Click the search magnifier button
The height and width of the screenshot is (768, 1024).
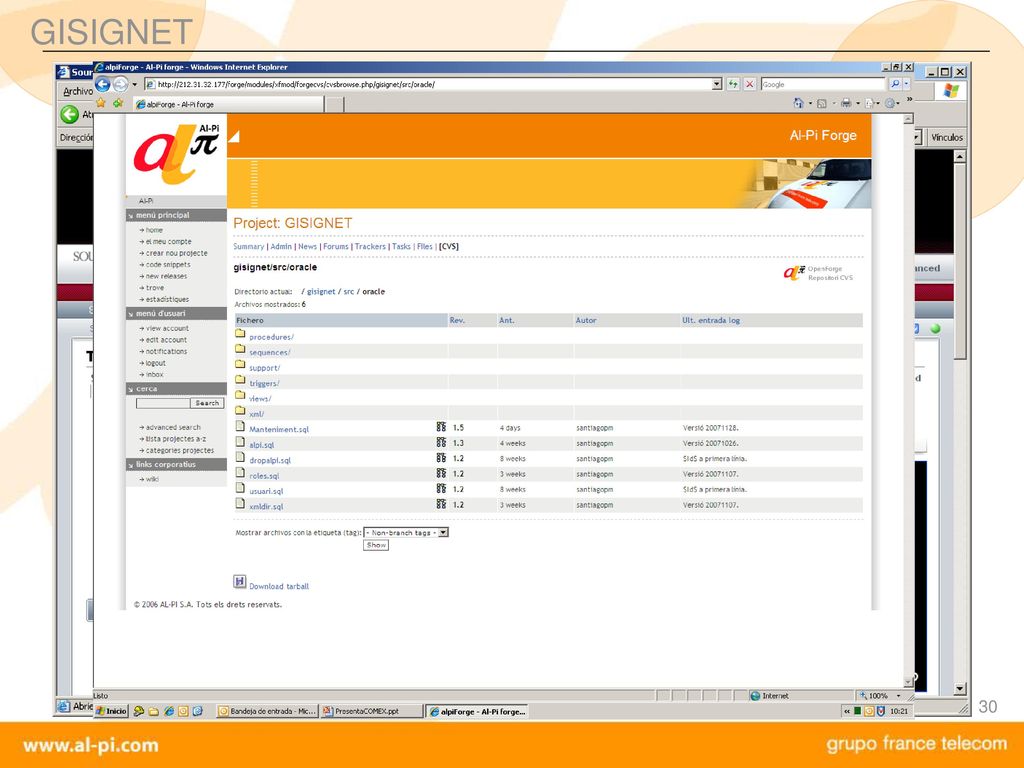(895, 84)
